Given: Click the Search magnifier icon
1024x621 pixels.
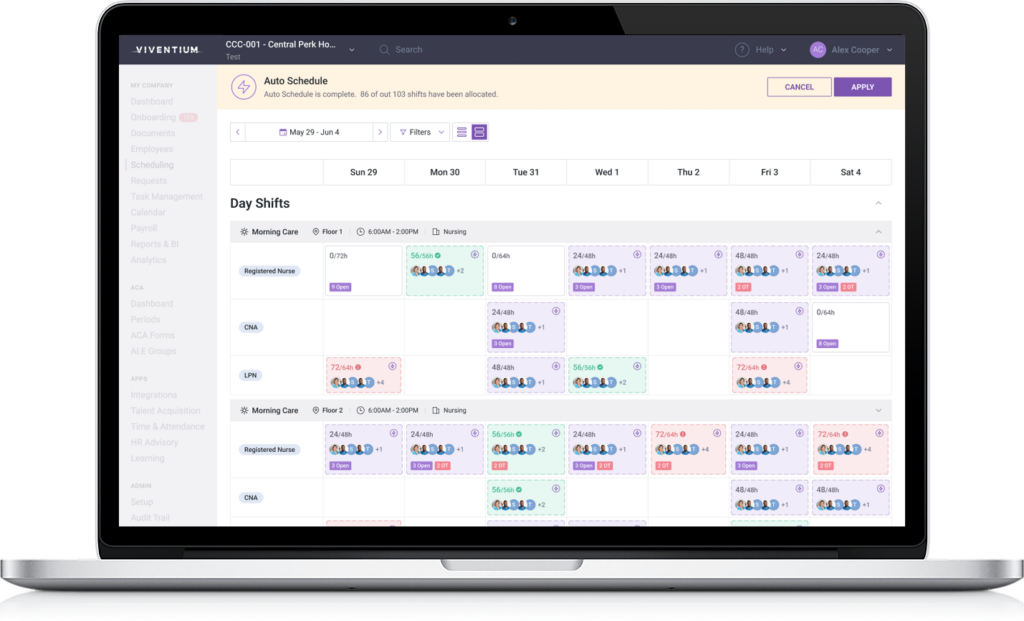Looking at the screenshot, I should (384, 49).
